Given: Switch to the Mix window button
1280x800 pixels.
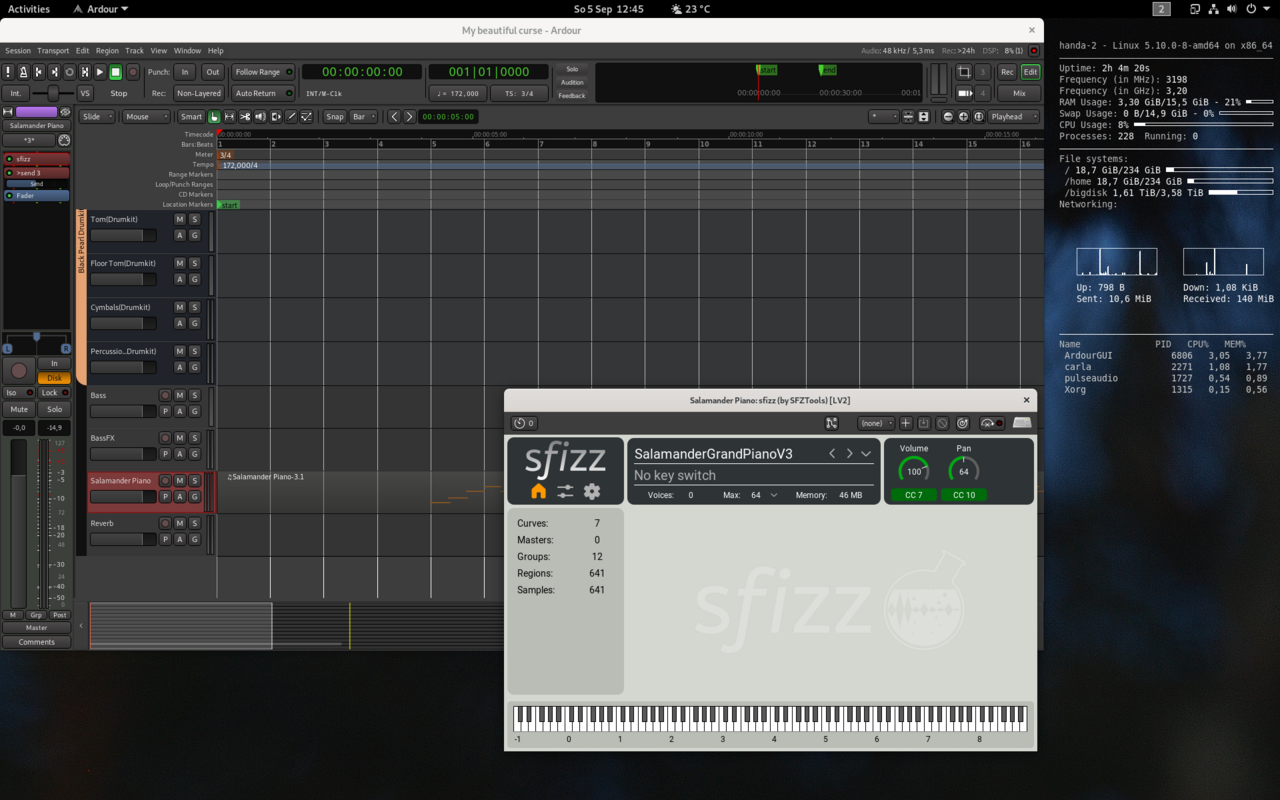Looking at the screenshot, I should (1019, 93).
